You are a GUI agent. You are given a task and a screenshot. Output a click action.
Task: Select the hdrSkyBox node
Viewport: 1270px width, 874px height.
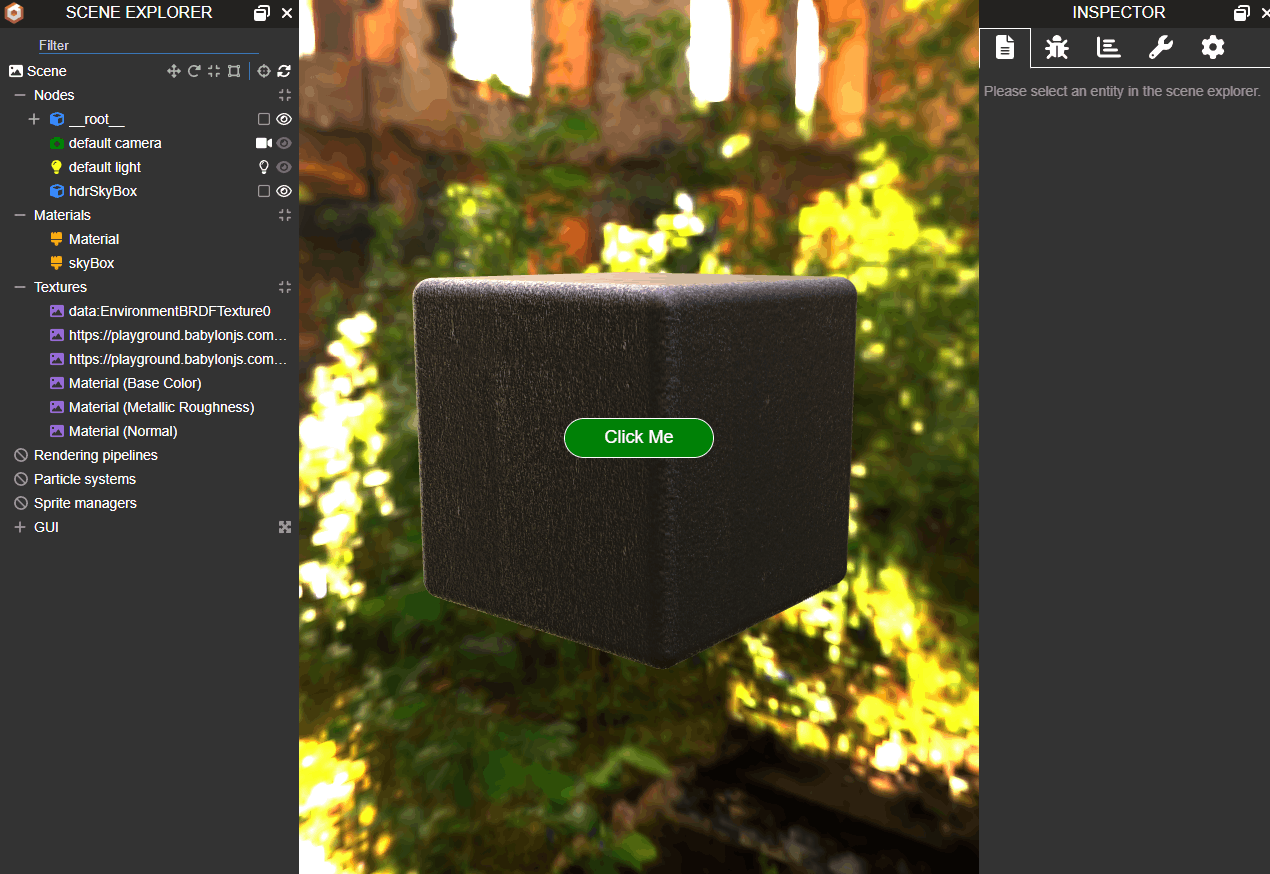click(103, 191)
